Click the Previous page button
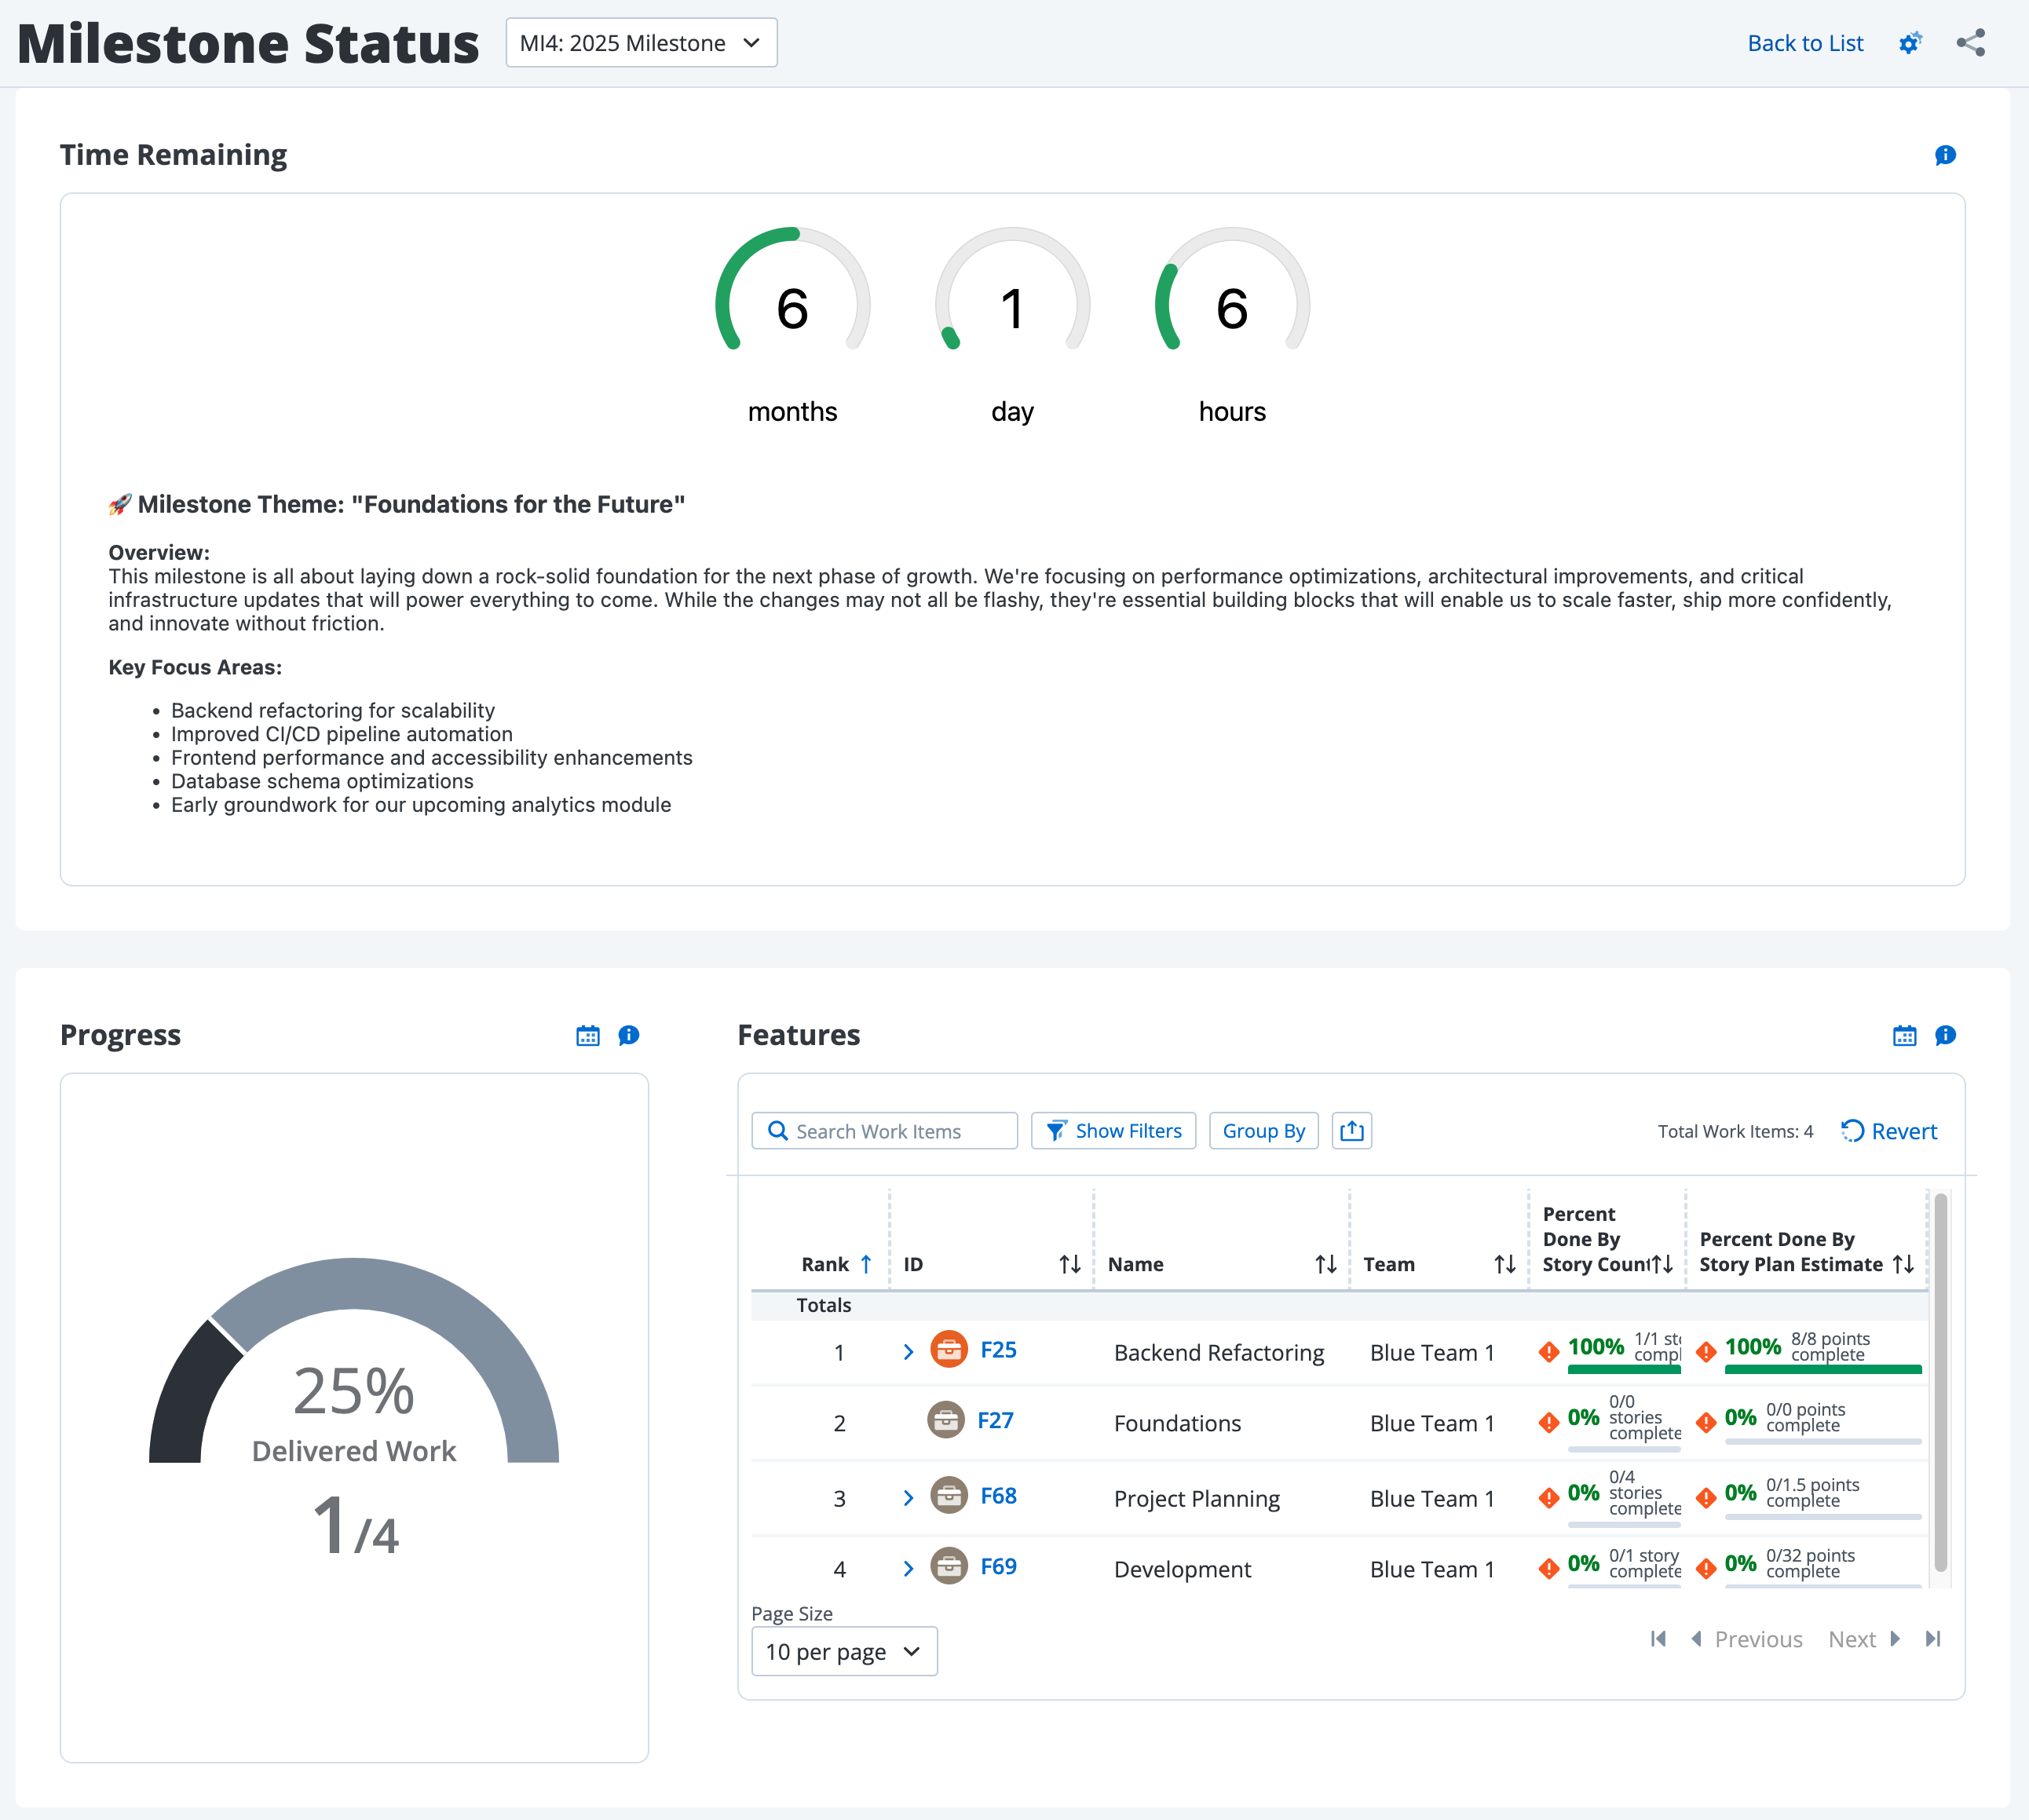The width and height of the screenshot is (2029, 1820). (1746, 1639)
